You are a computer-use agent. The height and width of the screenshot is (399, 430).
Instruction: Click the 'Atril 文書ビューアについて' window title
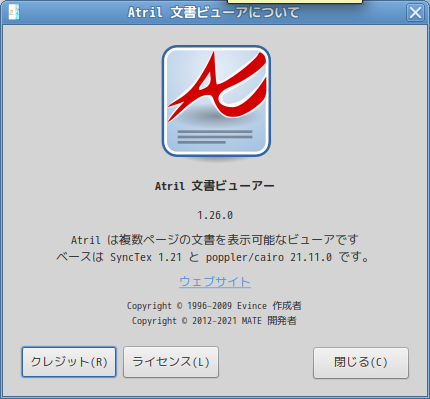click(214, 13)
